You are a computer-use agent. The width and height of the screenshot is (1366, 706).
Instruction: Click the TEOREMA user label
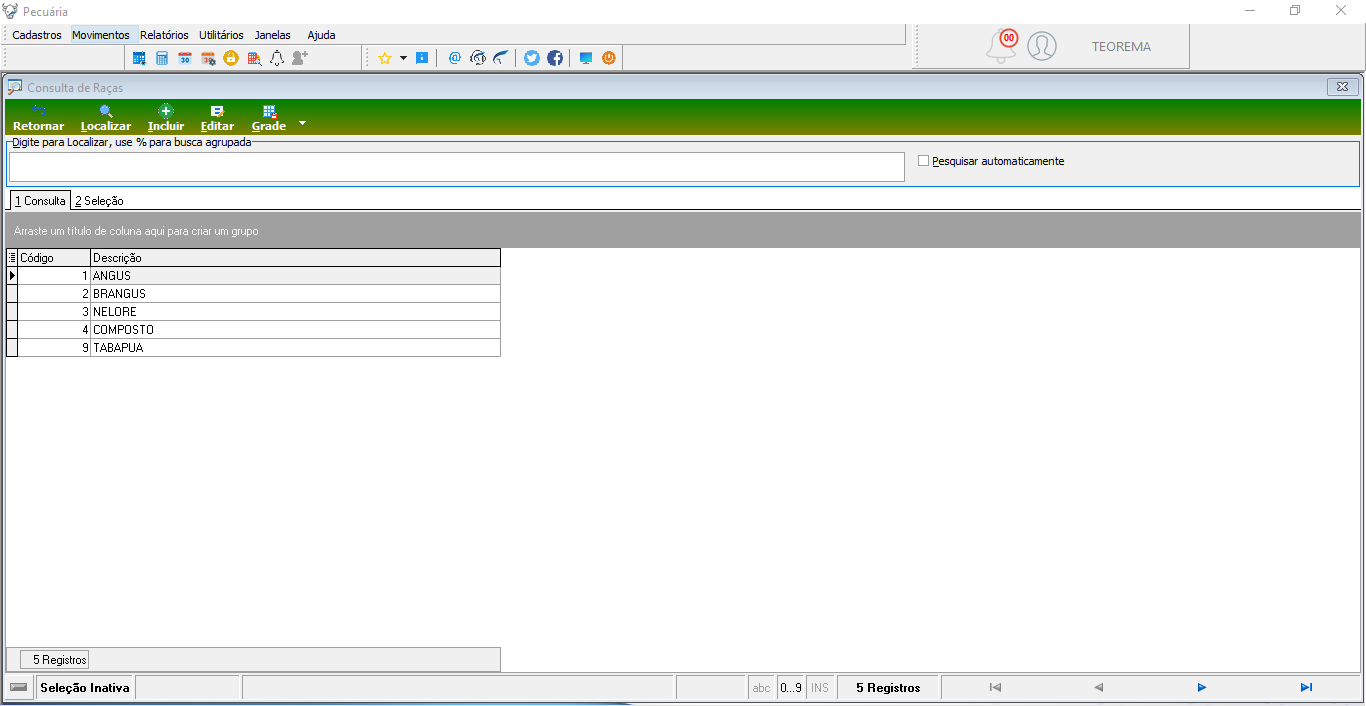point(1121,46)
